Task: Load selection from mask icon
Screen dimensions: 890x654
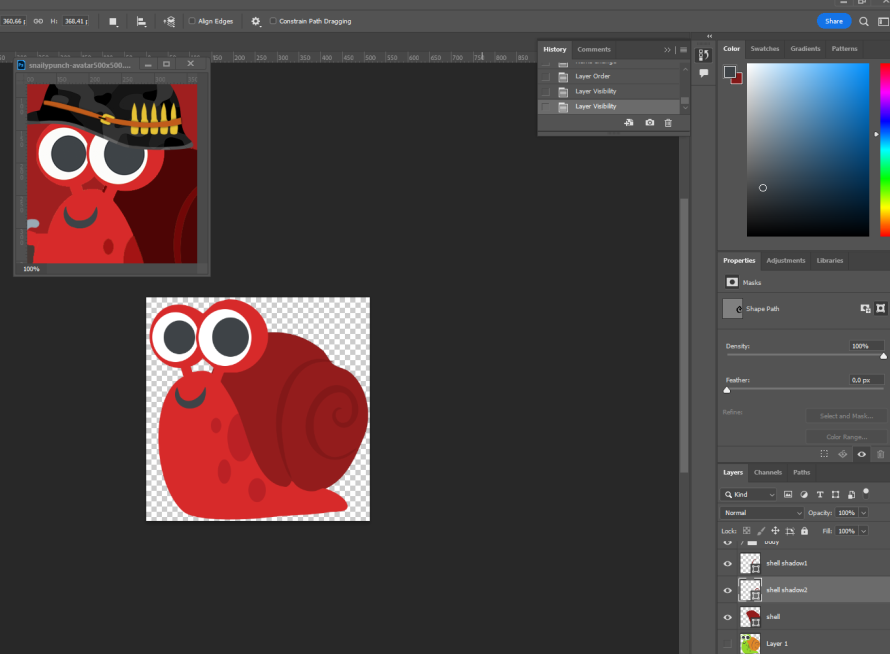Action: [824, 454]
